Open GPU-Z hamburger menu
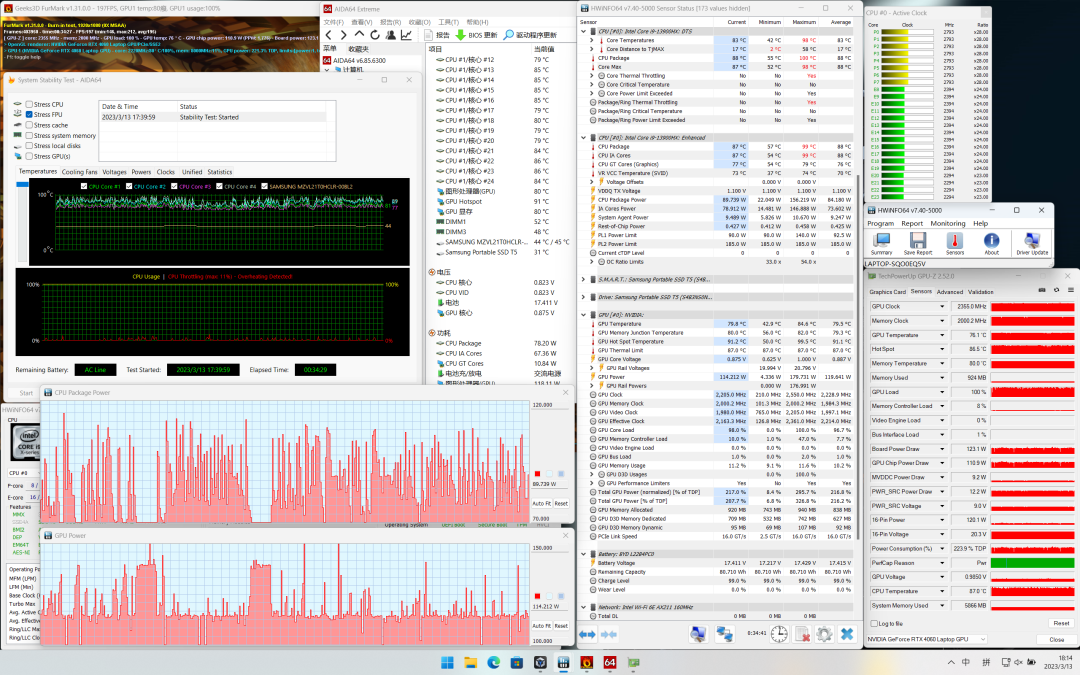This screenshot has height=675, width=1080. [x=1071, y=290]
